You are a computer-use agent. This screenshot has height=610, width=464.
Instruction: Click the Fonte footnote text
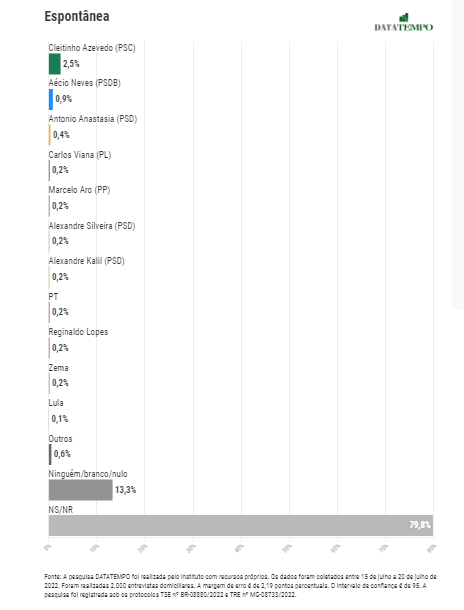(x=240, y=585)
